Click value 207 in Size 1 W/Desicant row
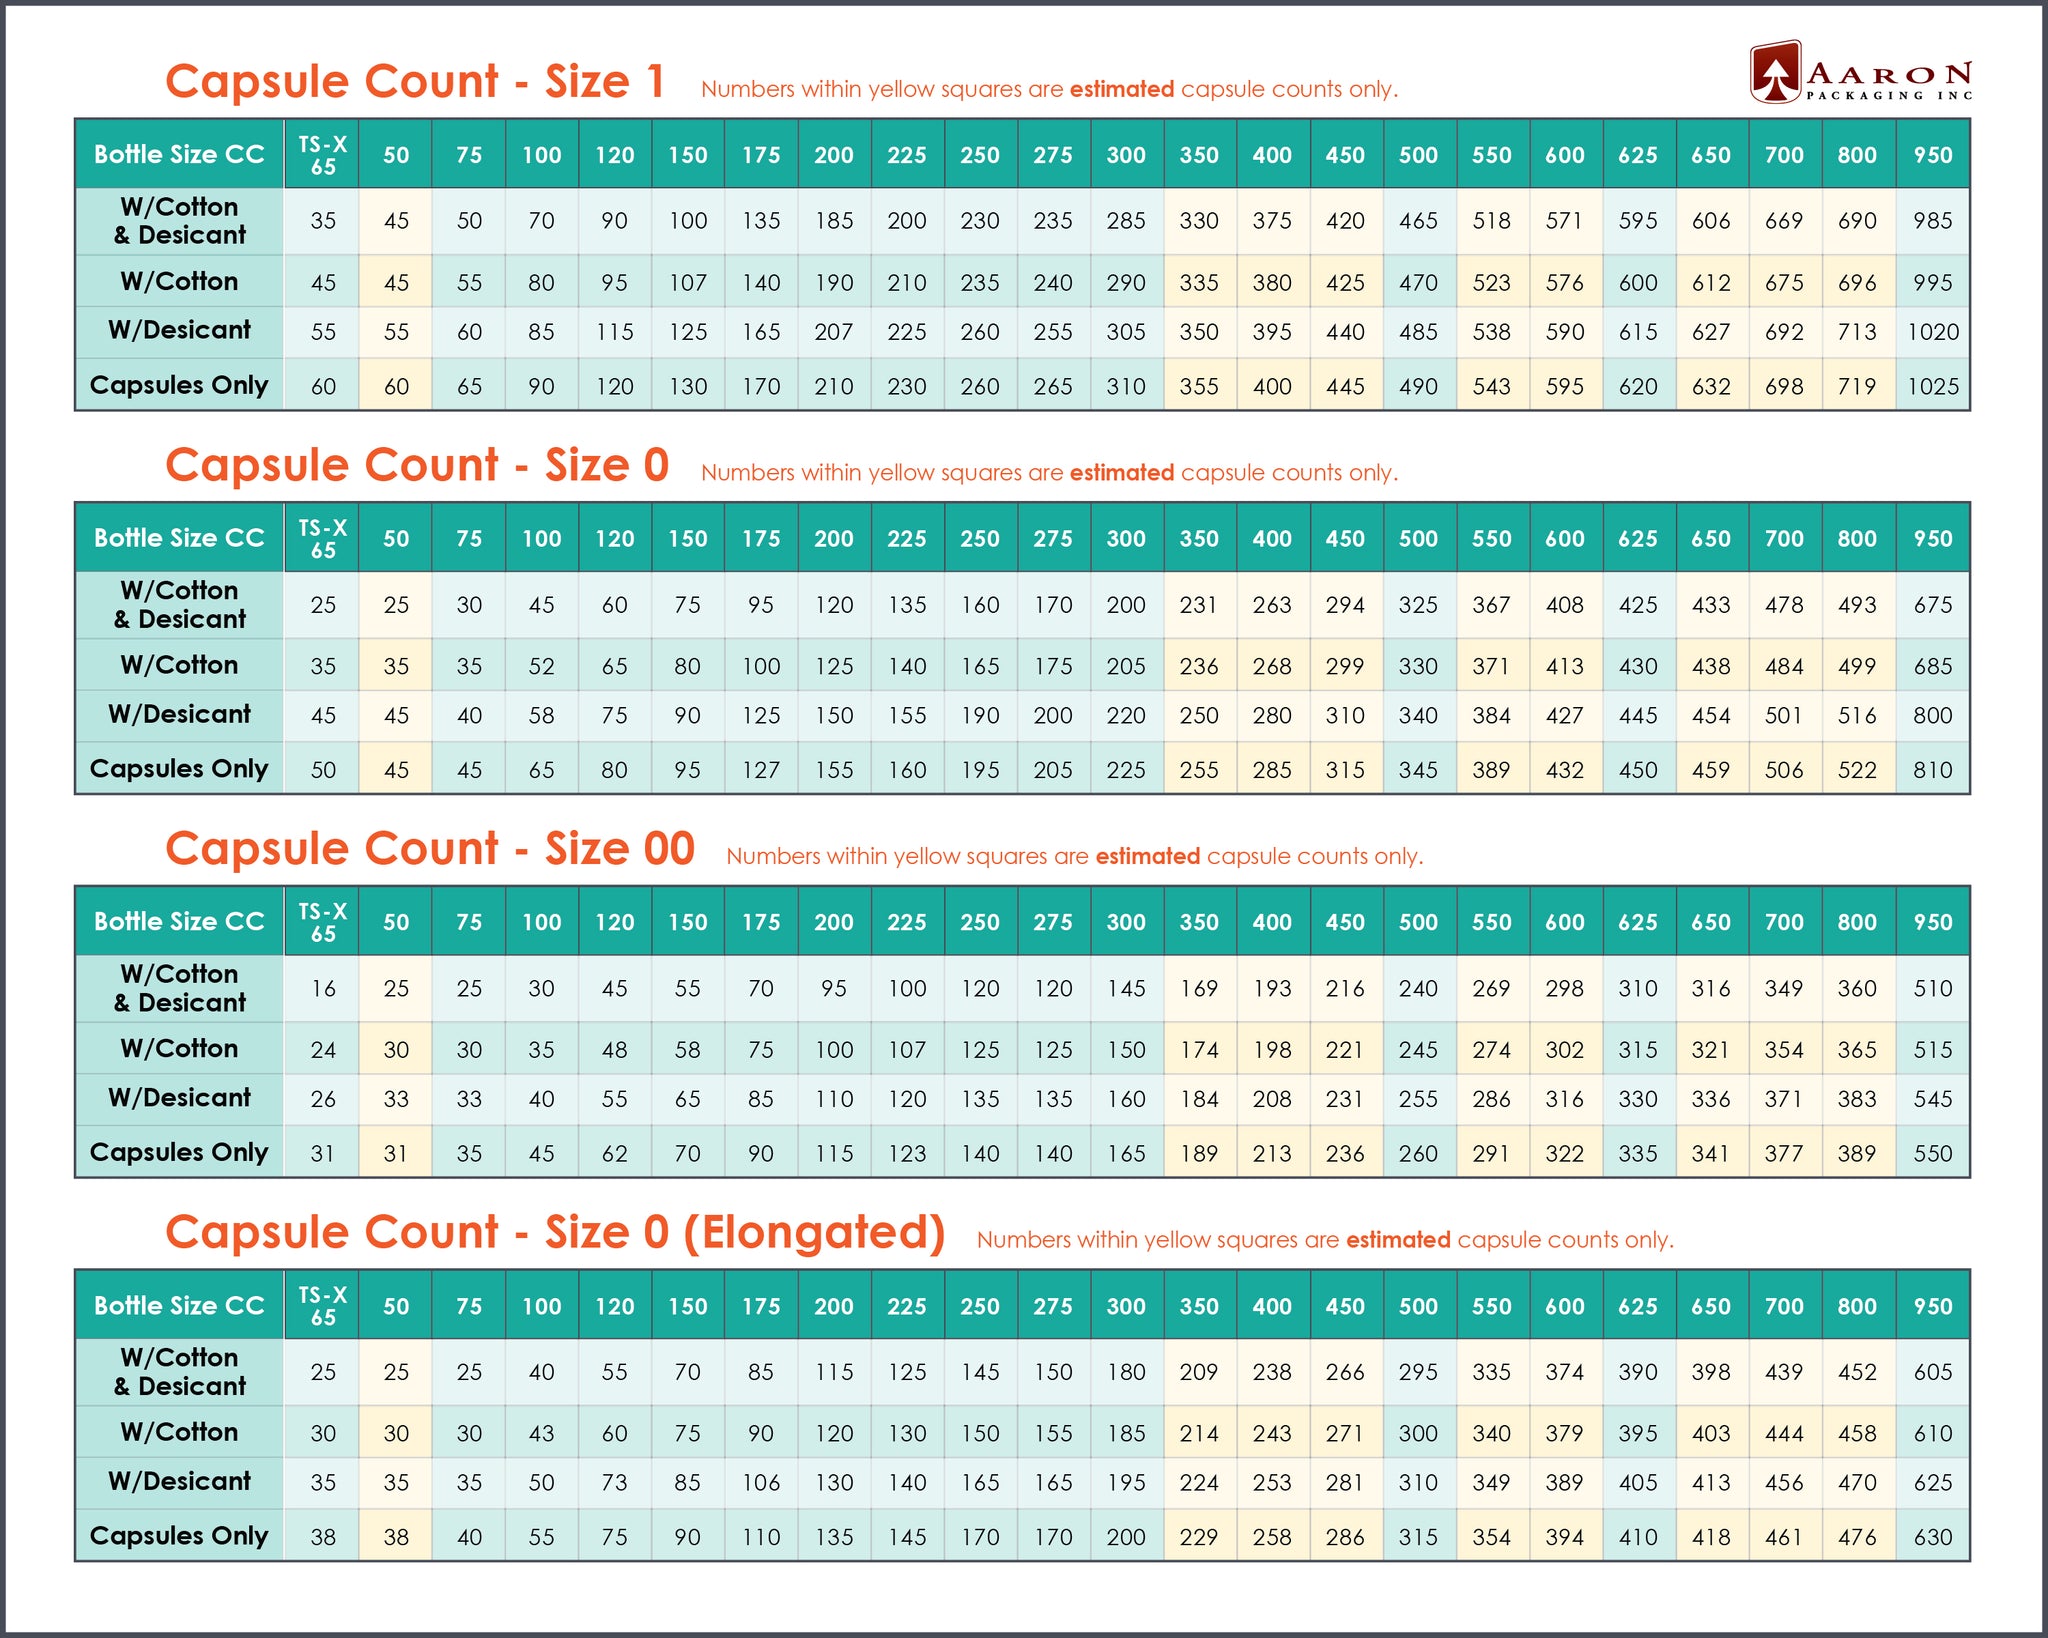Viewport: 2048px width, 1638px height. click(834, 332)
